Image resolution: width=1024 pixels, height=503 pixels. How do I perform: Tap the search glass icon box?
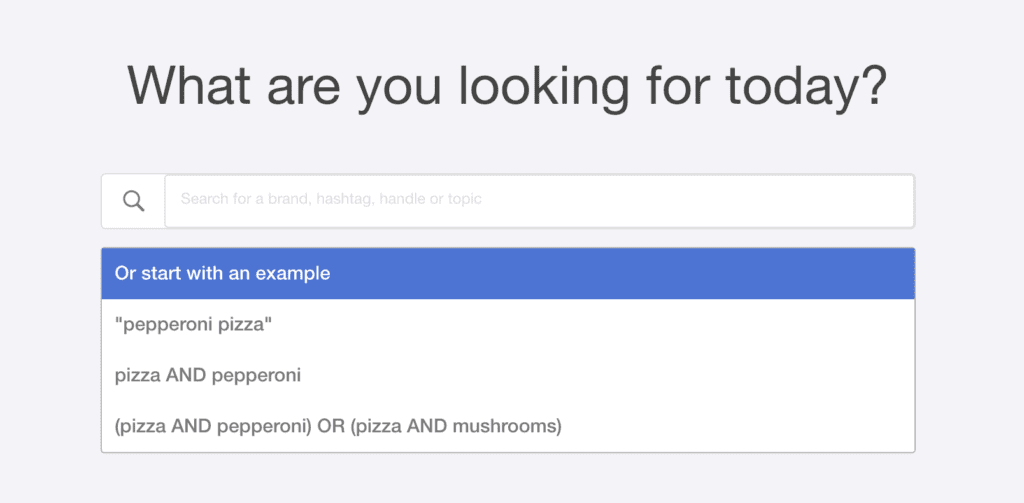(x=133, y=201)
